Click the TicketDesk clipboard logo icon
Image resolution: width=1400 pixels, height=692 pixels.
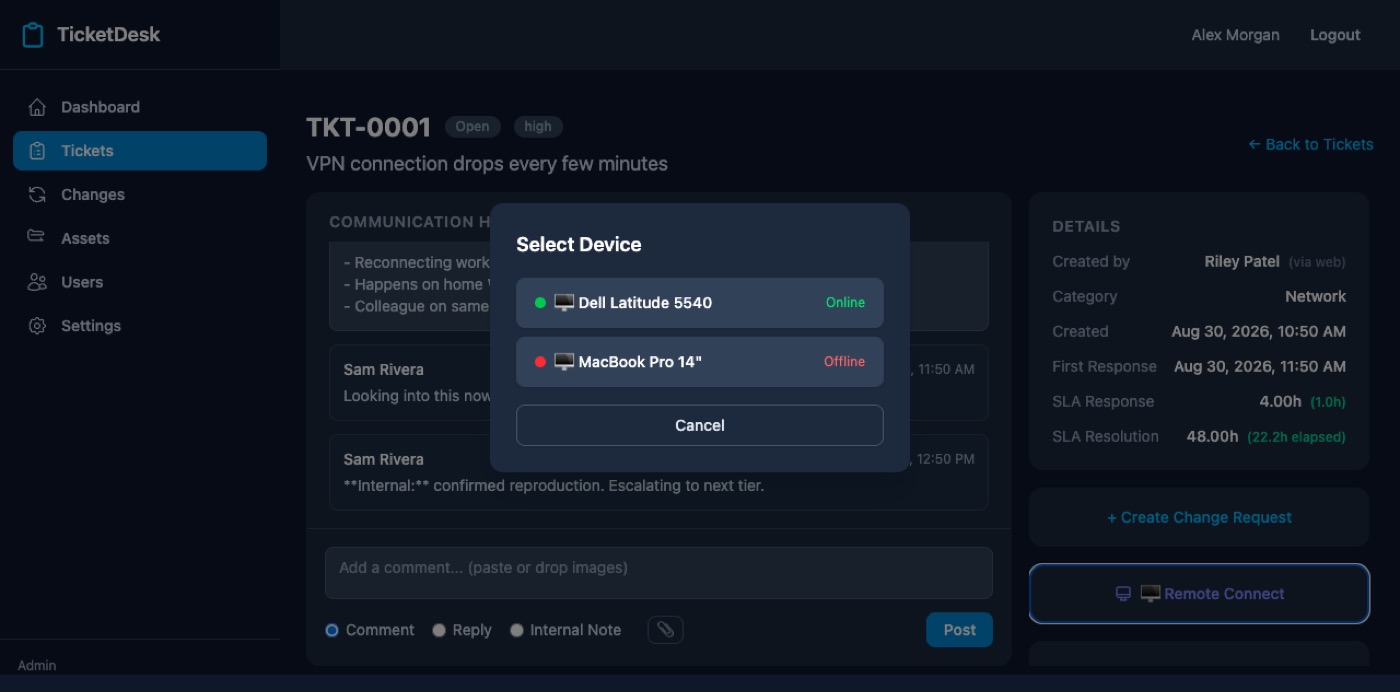(x=33, y=35)
